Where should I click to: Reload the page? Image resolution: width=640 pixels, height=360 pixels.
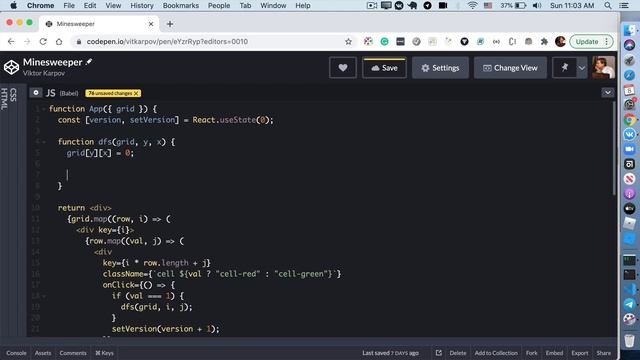coord(43,42)
